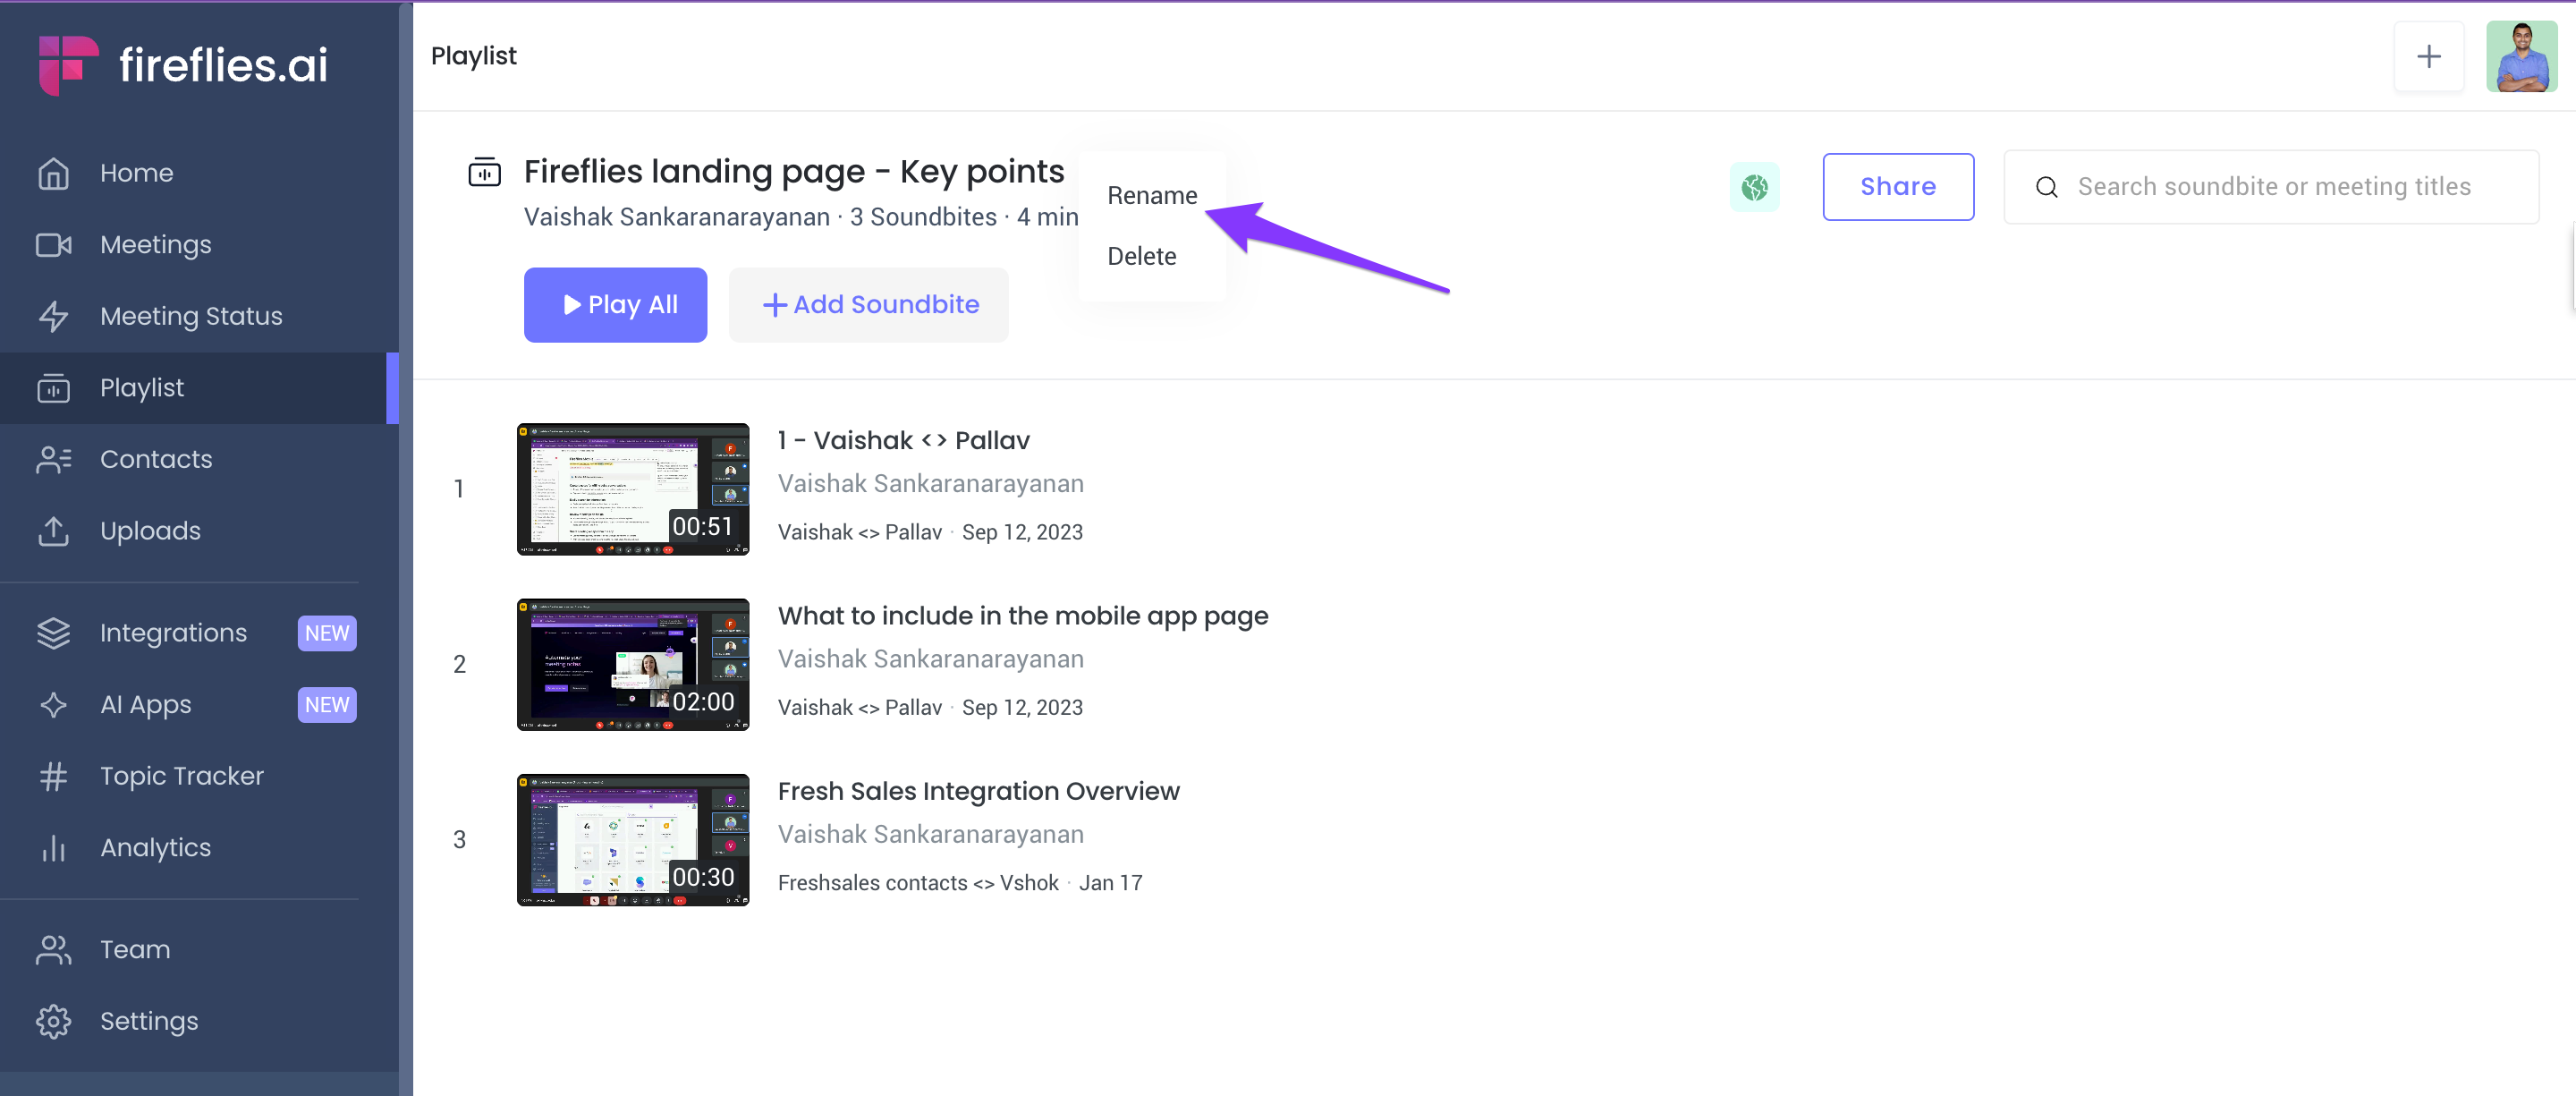Viewport: 2576px width, 1096px height.
Task: Click the plus button in header
Action: click(2428, 56)
